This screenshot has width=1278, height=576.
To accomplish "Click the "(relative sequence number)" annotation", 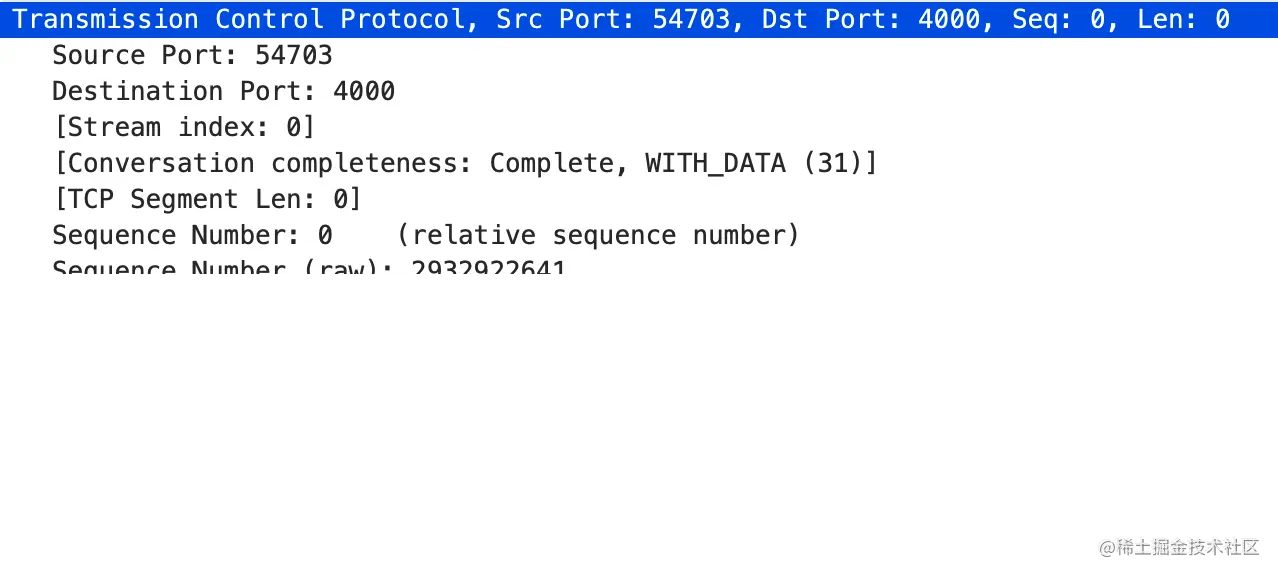I will (598, 235).
